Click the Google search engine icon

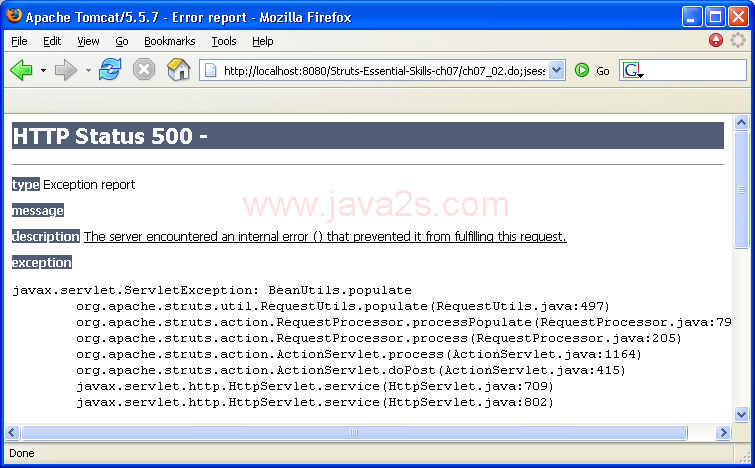click(632, 70)
